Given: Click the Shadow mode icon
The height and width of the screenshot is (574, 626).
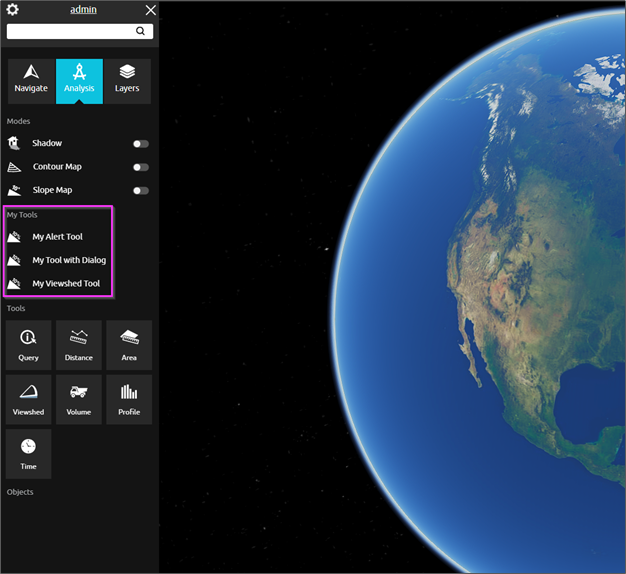Looking at the screenshot, I should [x=14, y=143].
